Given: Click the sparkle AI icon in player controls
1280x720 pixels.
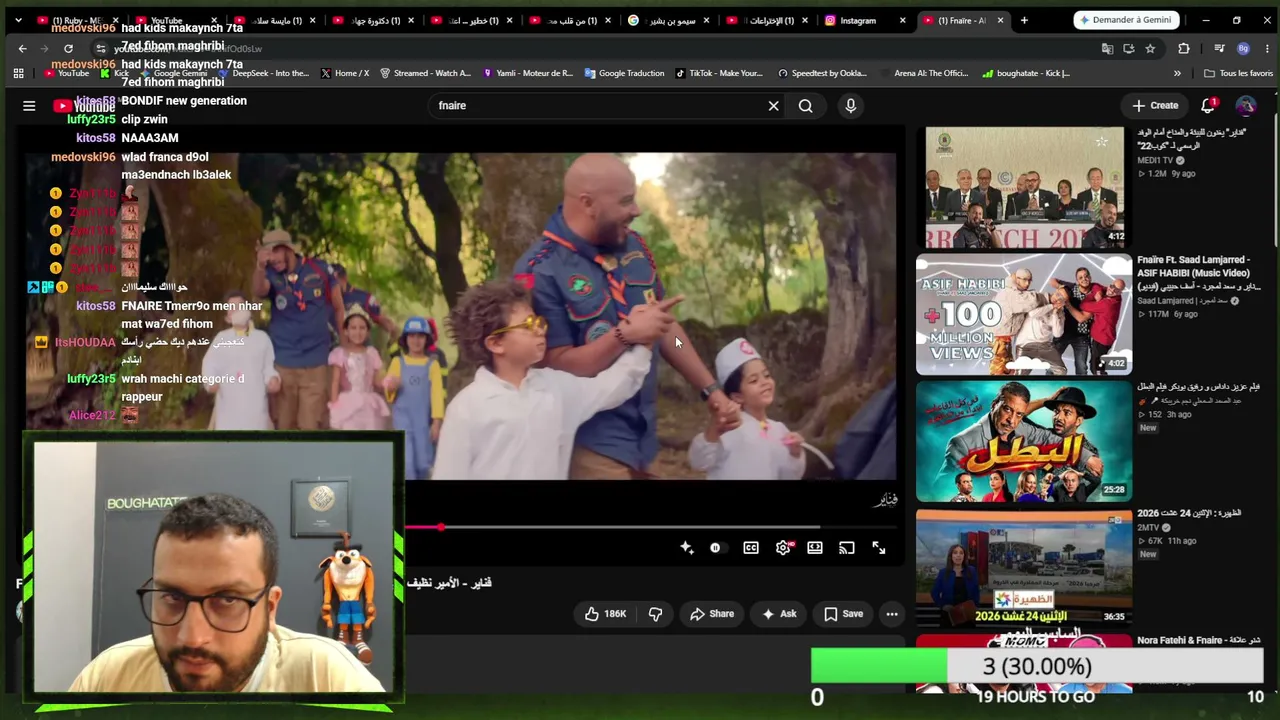Looking at the screenshot, I should (686, 548).
